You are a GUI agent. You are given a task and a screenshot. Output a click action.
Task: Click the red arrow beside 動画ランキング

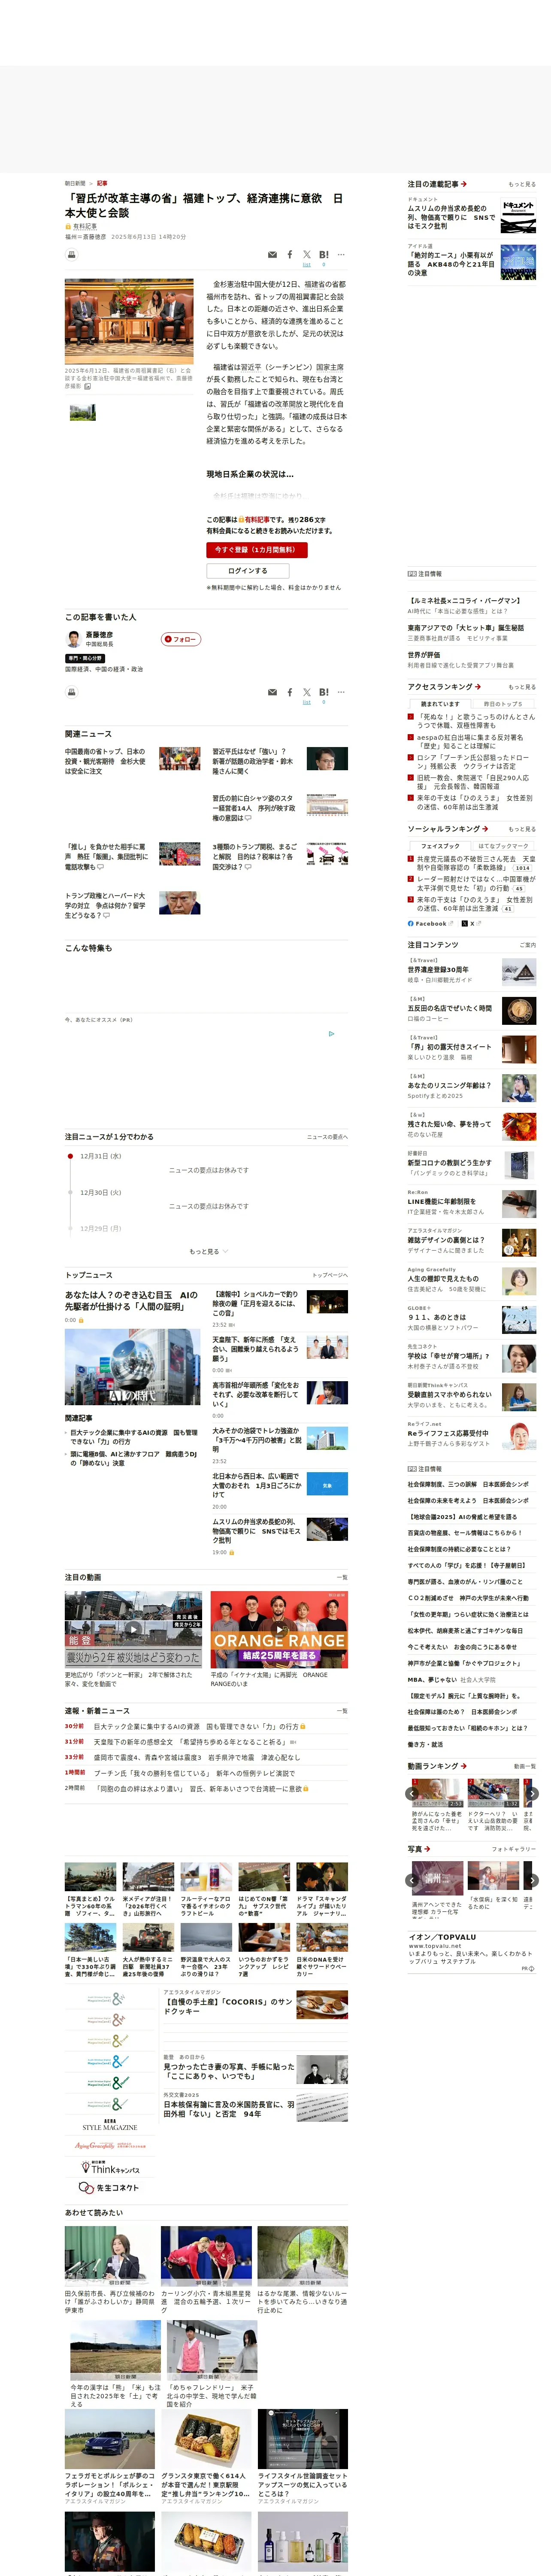(x=464, y=1766)
